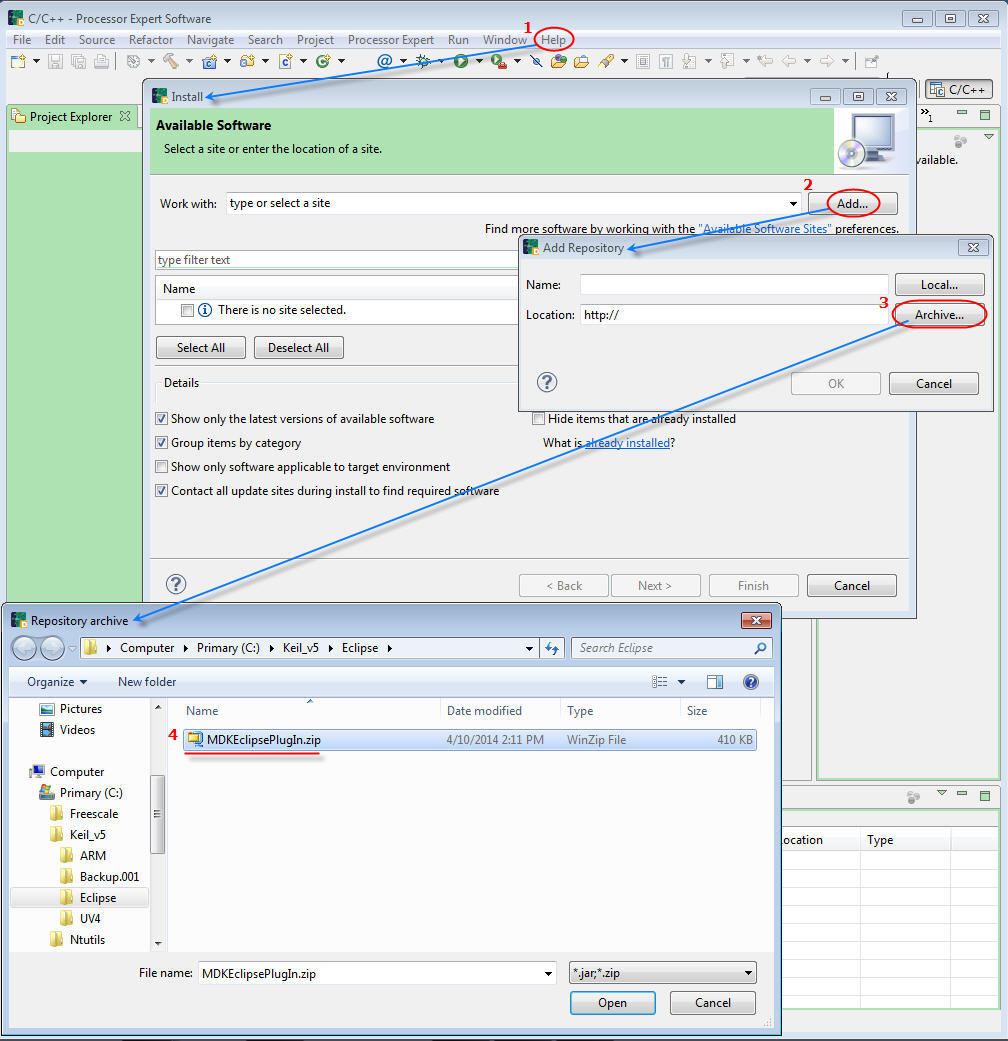
Task: Click the Open Type folder icon
Action: click(559, 62)
